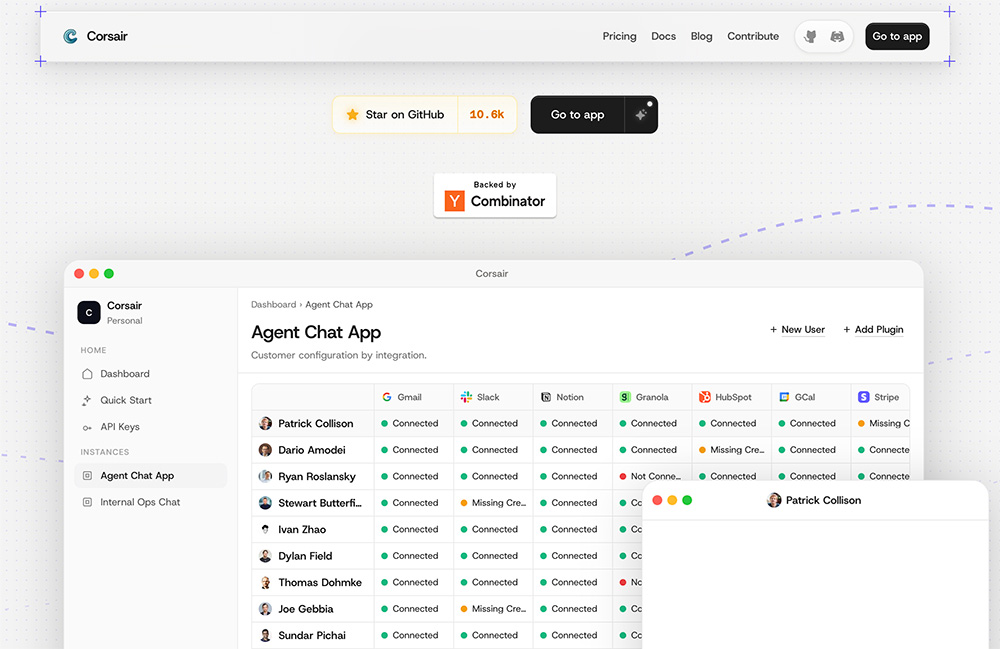This screenshot has width=1000, height=649.
Task: Click the New User button
Action: coord(797,330)
